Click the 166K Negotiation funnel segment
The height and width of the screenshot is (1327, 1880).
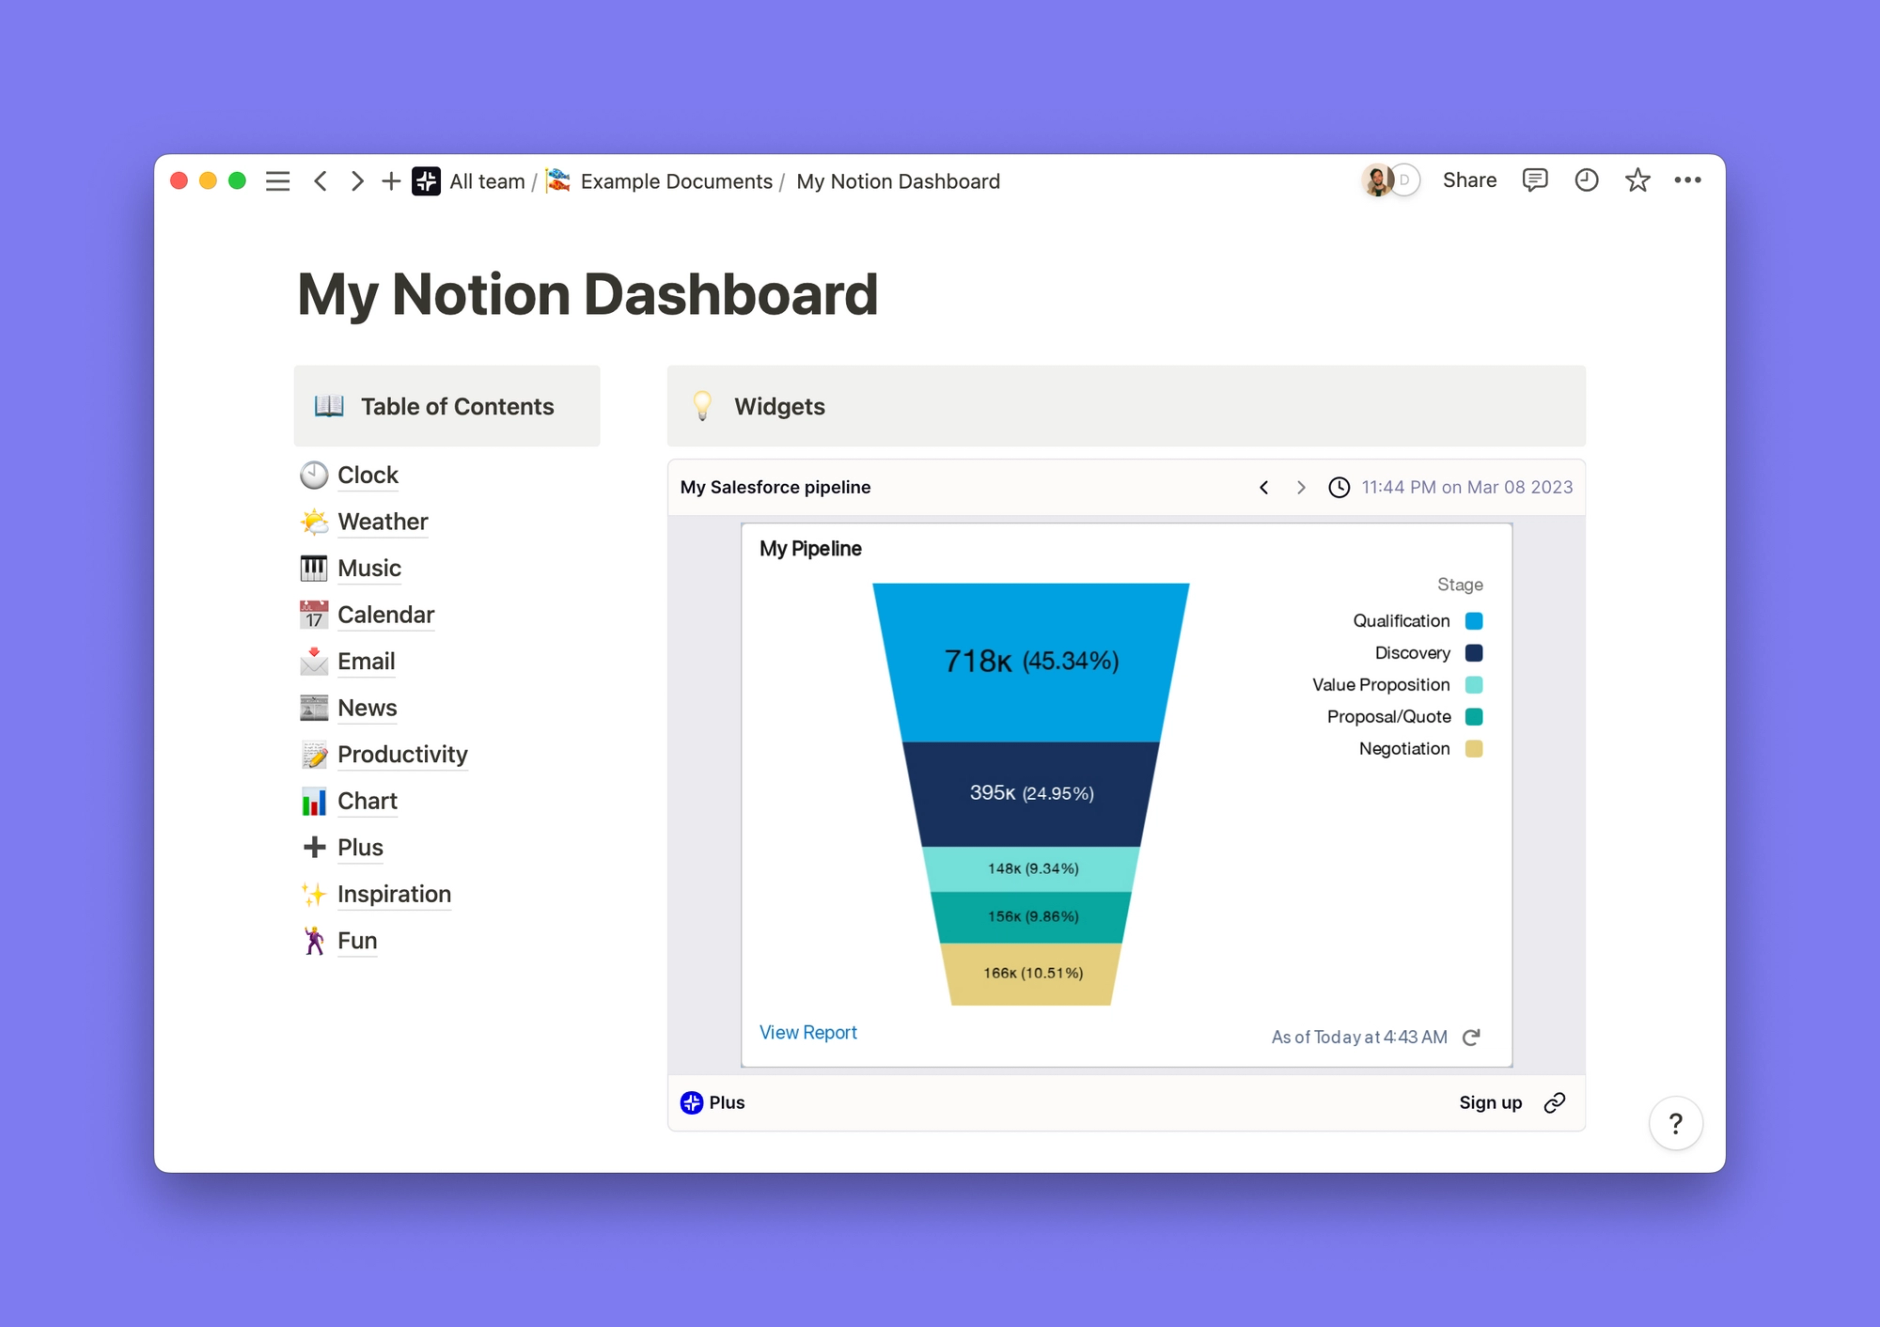pyautogui.click(x=1031, y=973)
